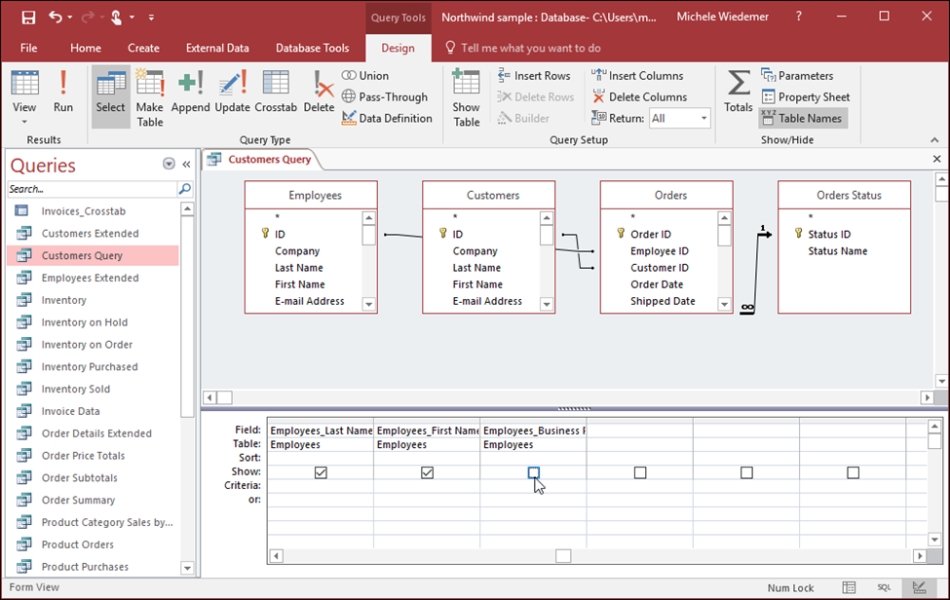This screenshot has height=600, width=950.
Task: Switch to Design View in status bar
Action: [x=919, y=587]
